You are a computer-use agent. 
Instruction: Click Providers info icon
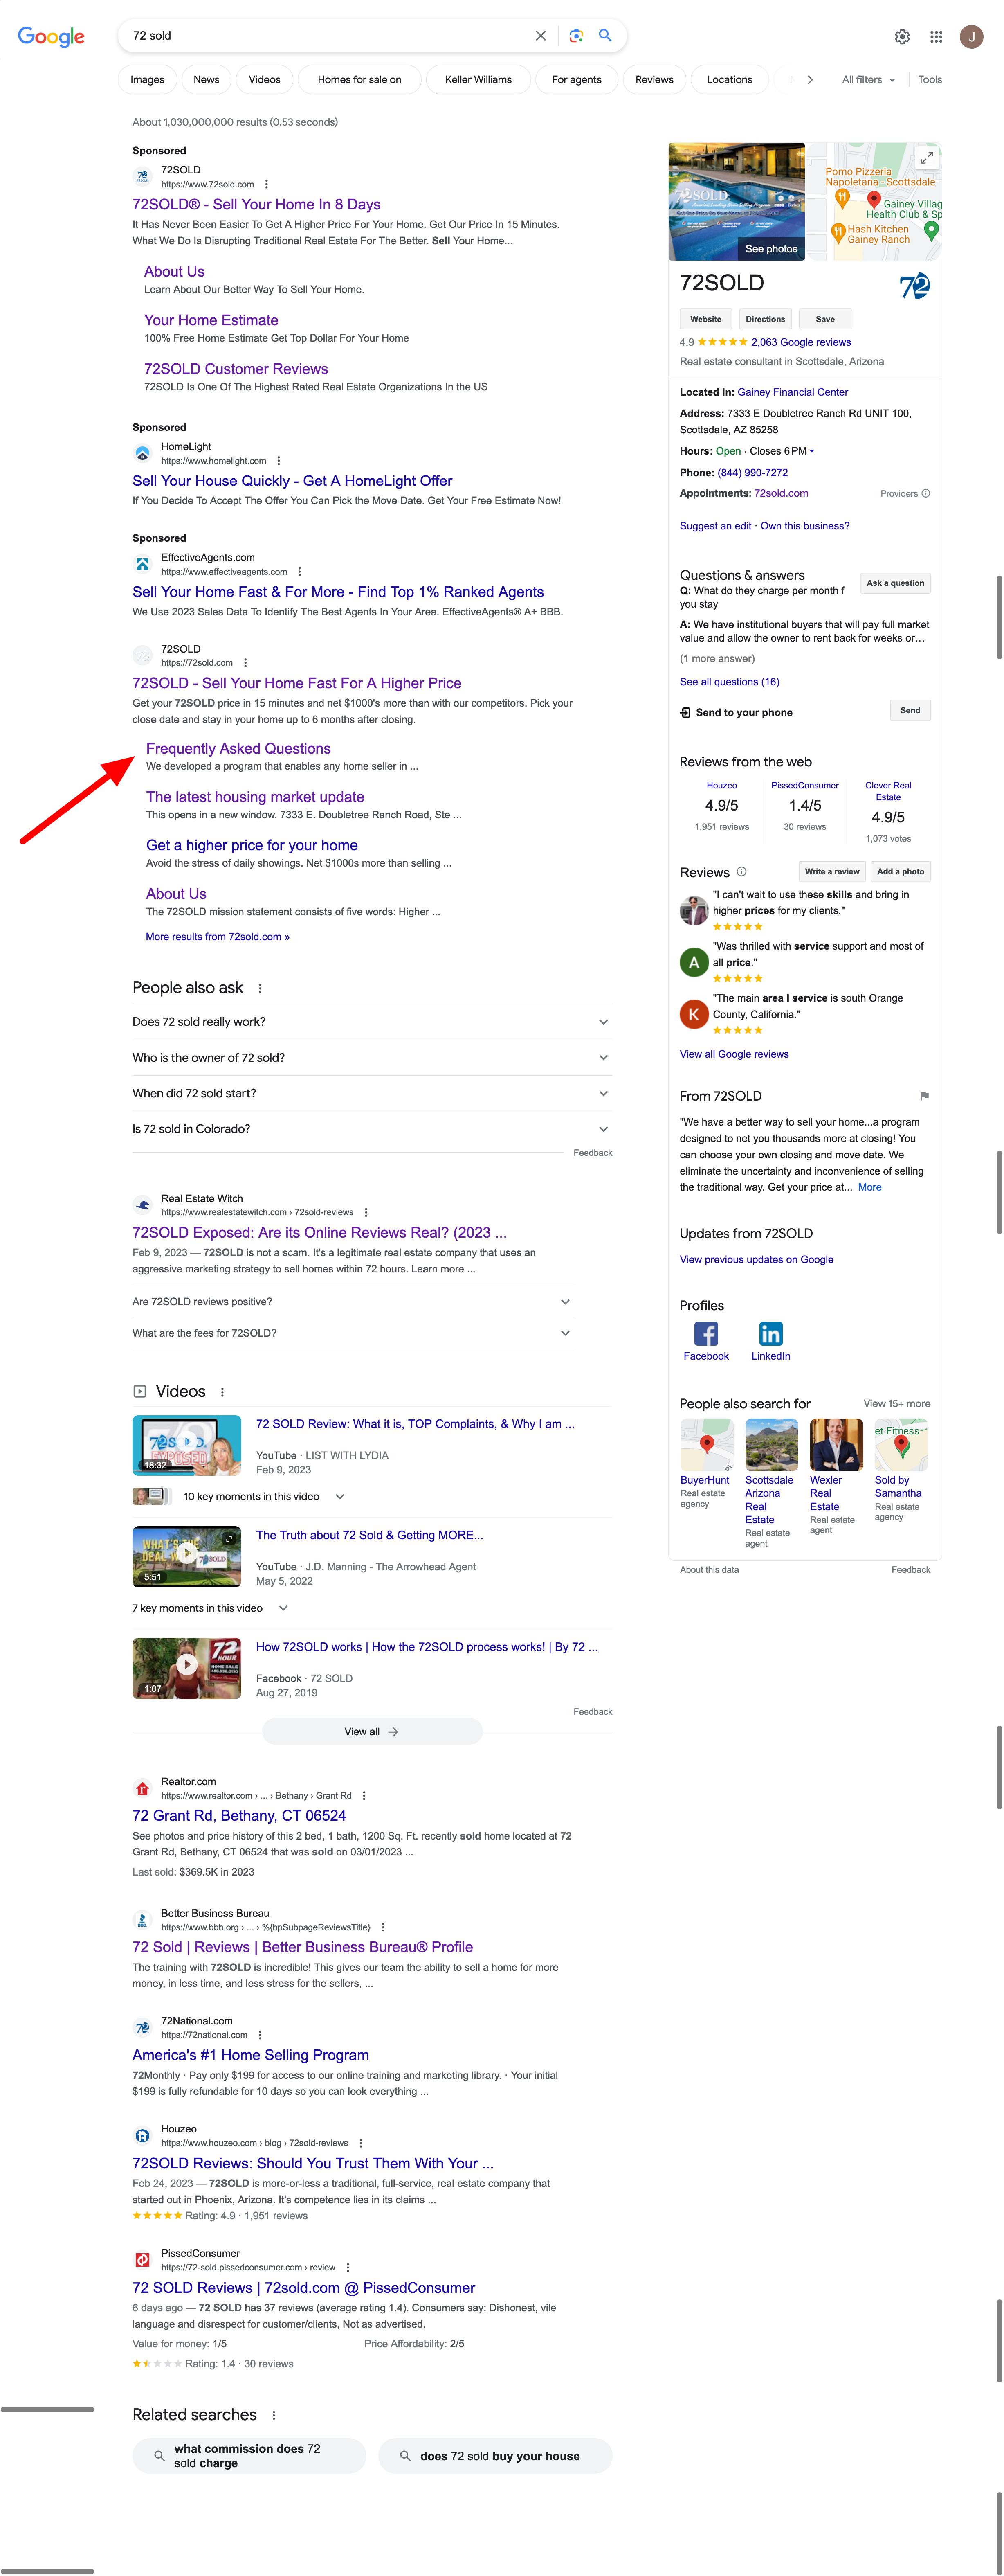click(926, 493)
